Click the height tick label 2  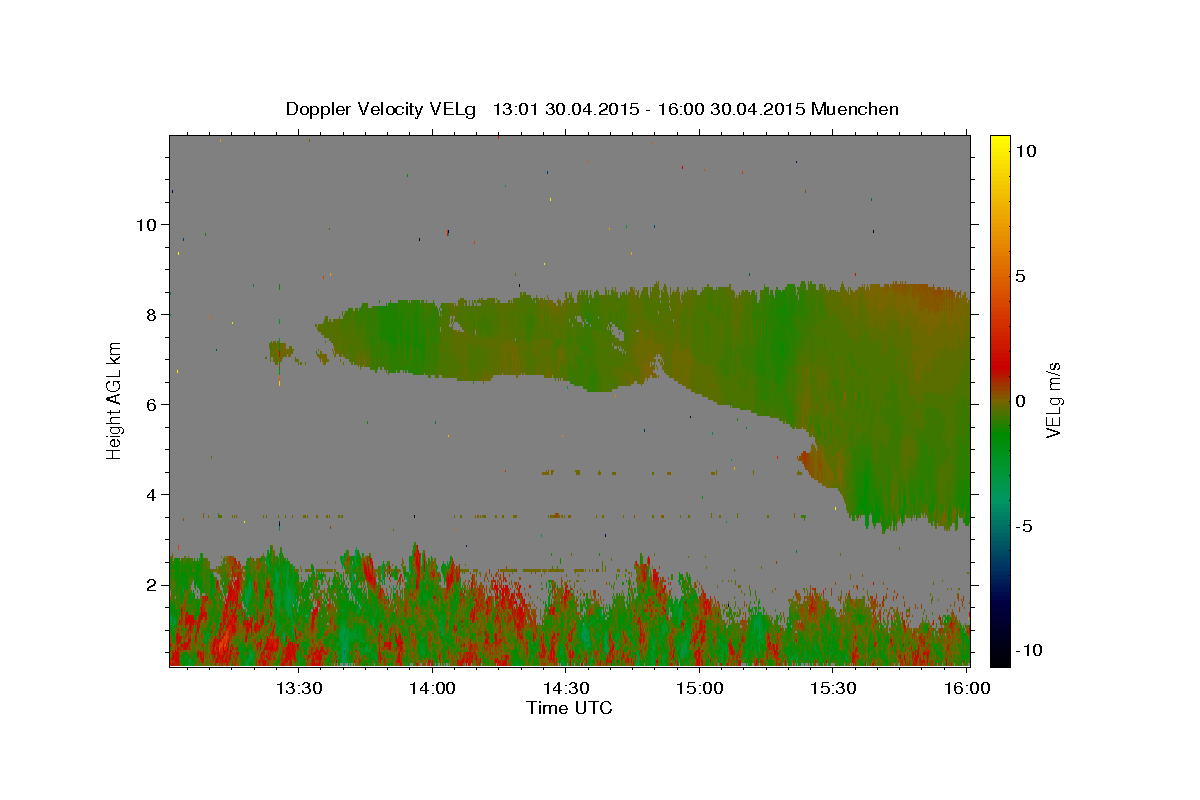click(152, 584)
